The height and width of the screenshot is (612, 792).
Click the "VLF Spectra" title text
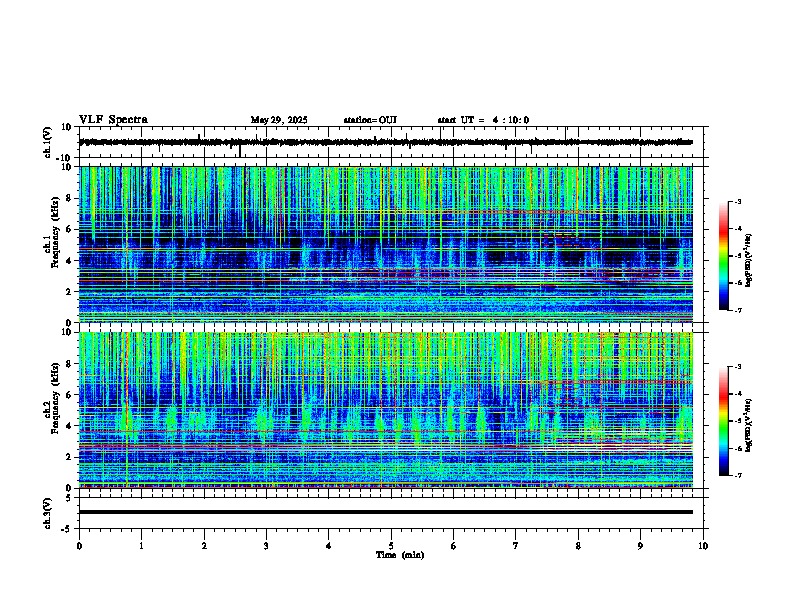coord(113,120)
